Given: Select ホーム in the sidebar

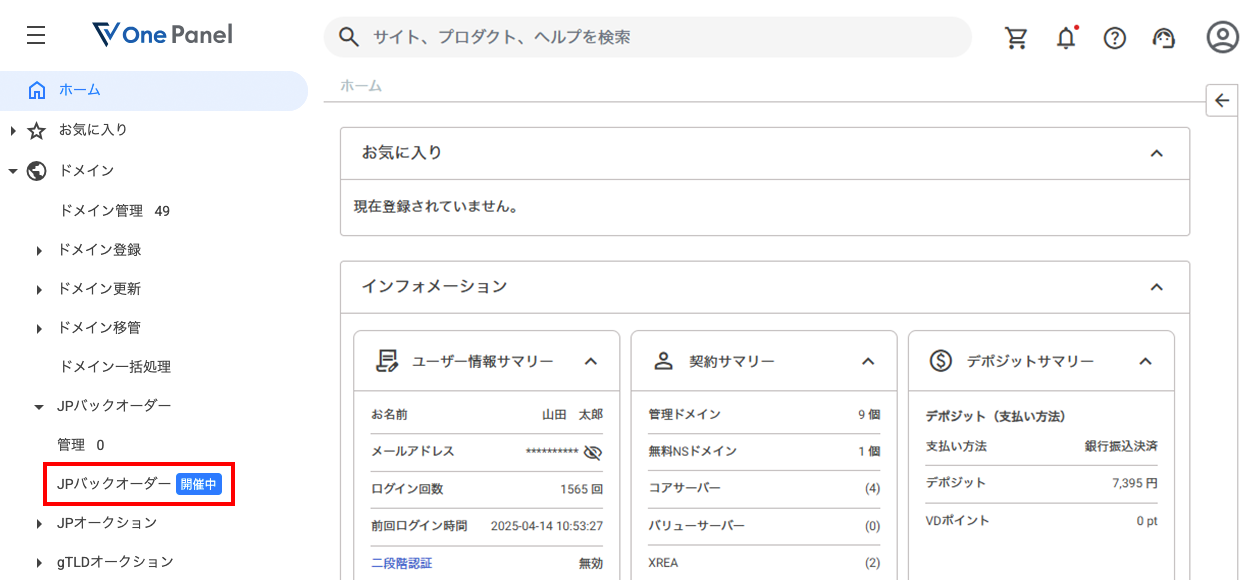Looking at the screenshot, I should point(80,90).
